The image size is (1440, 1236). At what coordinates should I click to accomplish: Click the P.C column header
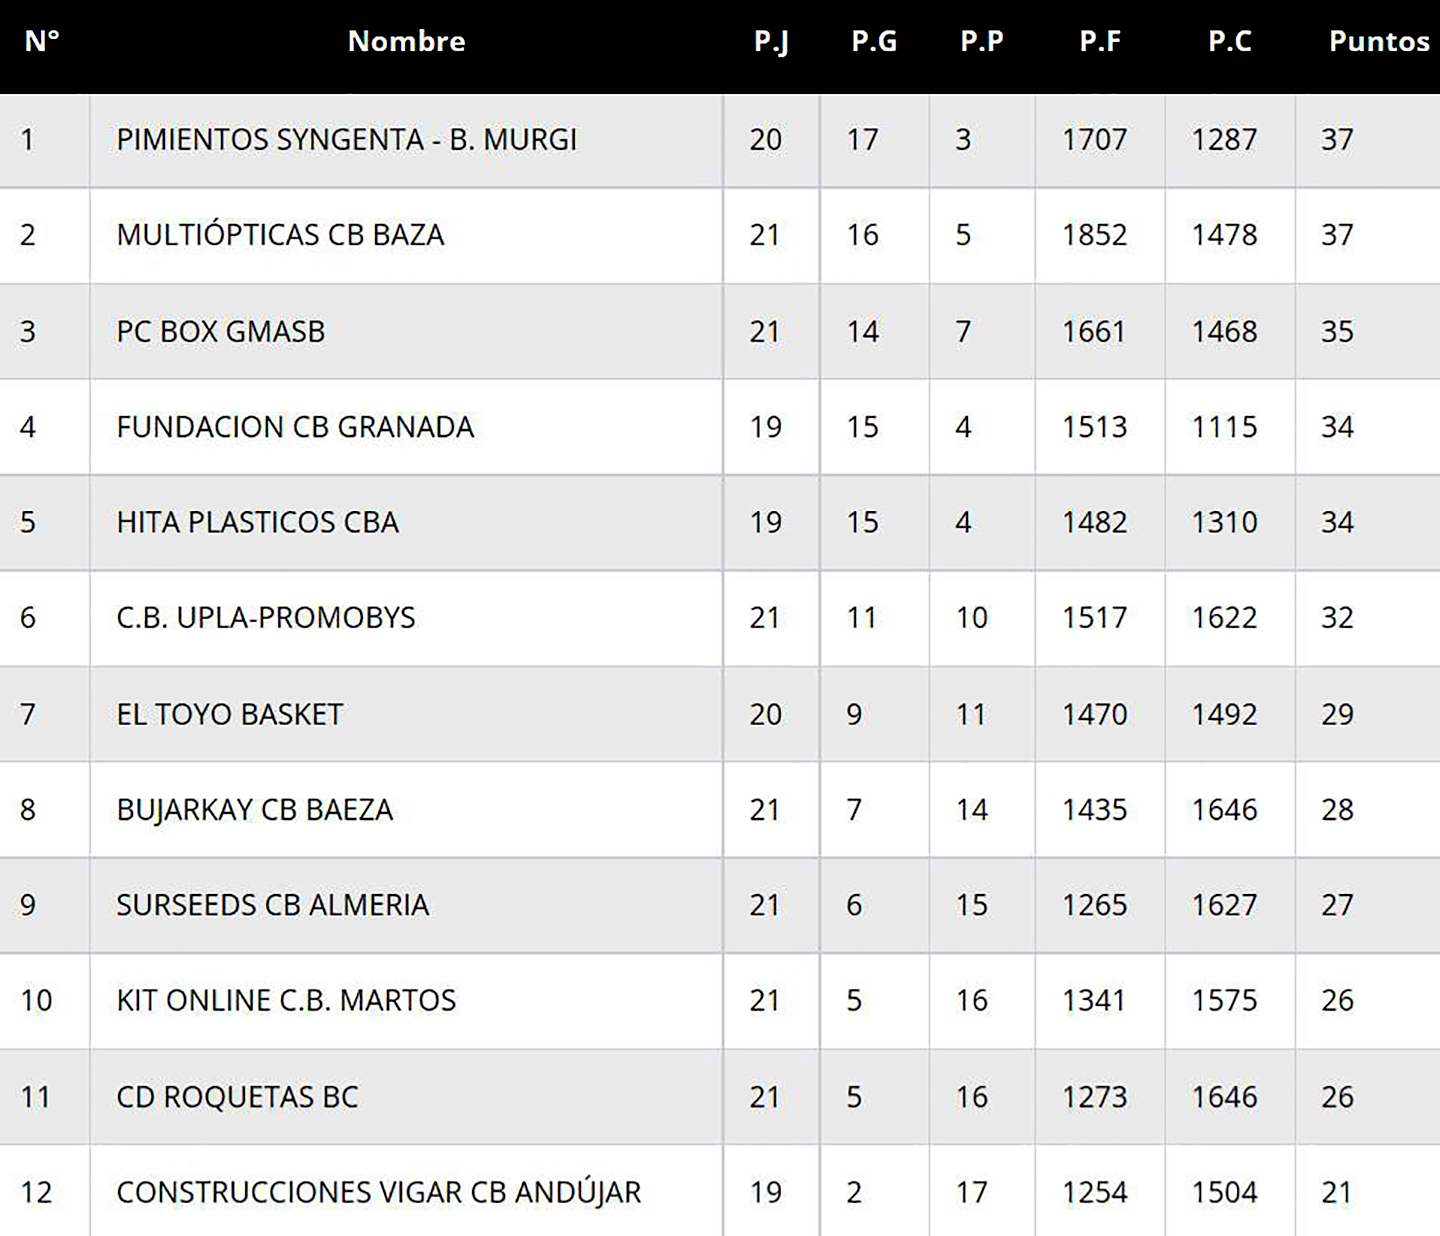[x=1229, y=41]
